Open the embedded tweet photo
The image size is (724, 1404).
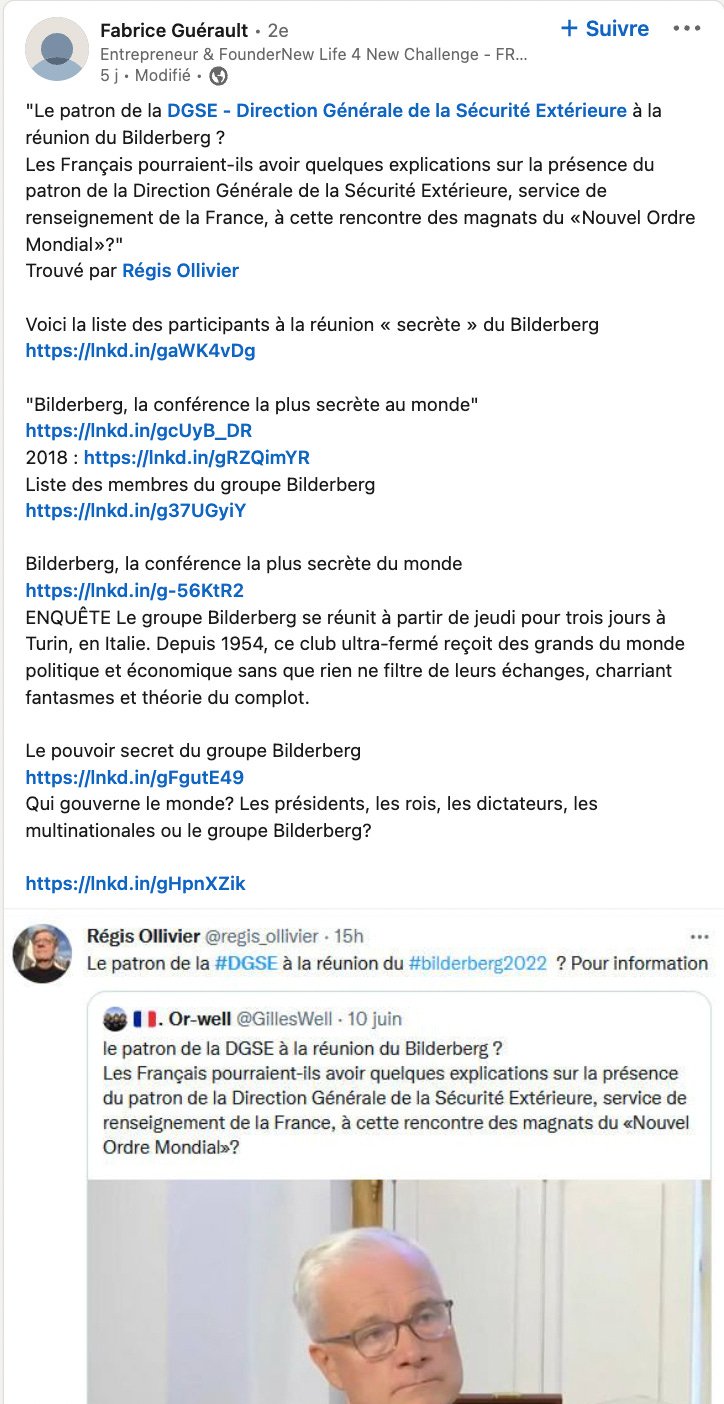tap(399, 1292)
